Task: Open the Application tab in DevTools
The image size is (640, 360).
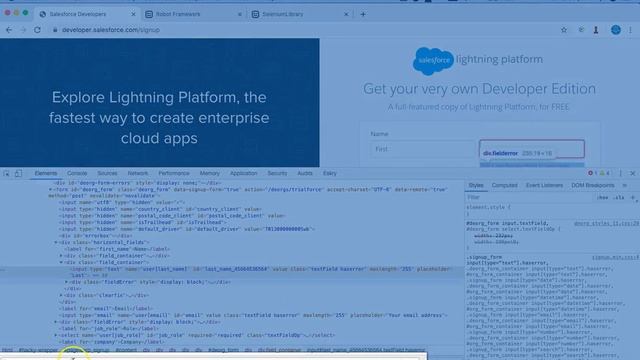Action: pos(243,173)
